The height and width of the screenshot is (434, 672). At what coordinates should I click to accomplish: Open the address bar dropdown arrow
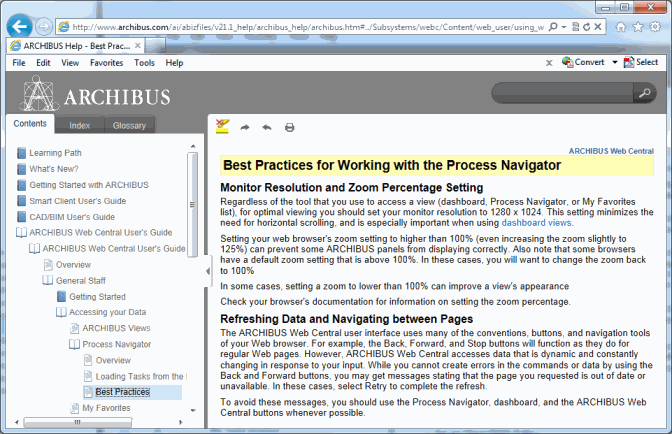[564, 27]
